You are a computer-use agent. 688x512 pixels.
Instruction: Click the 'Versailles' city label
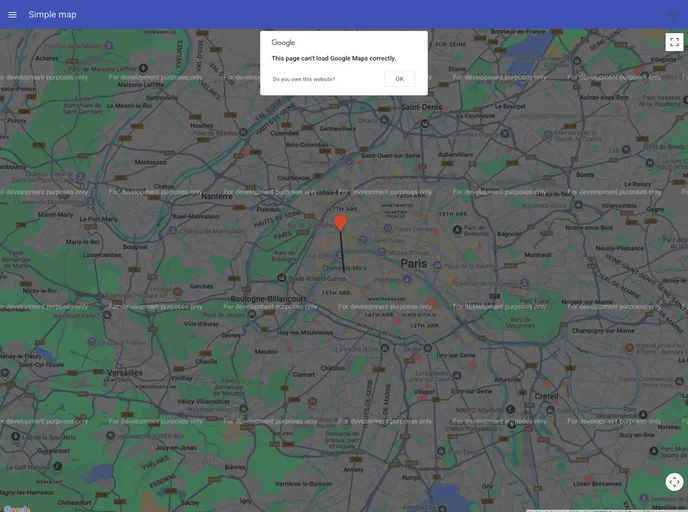(125, 372)
